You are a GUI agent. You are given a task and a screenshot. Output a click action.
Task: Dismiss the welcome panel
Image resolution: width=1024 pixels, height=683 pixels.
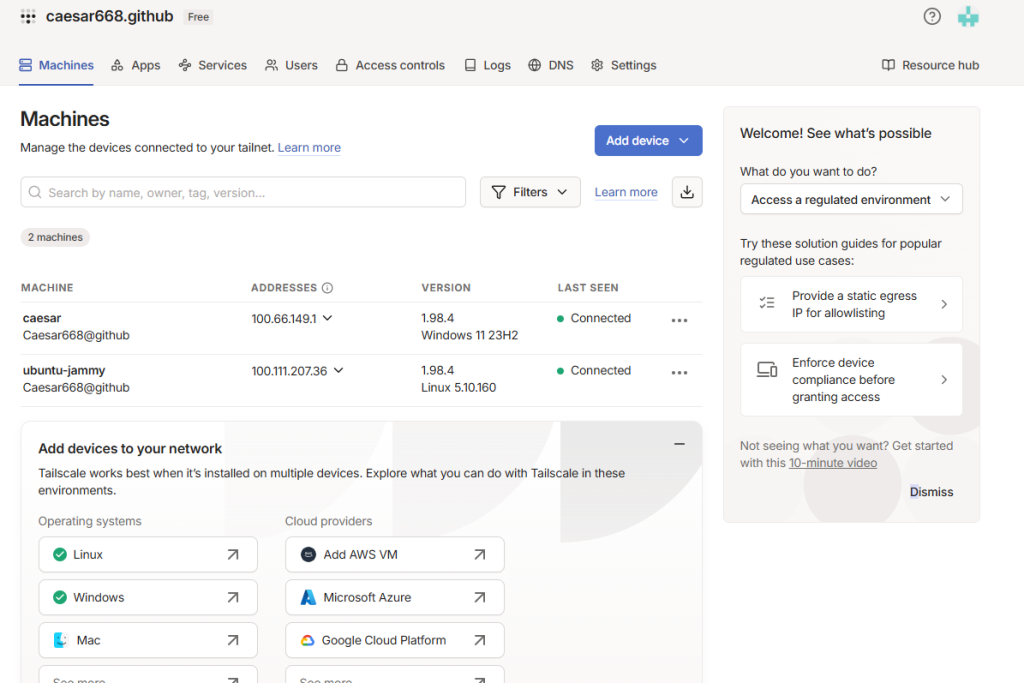[931, 492]
